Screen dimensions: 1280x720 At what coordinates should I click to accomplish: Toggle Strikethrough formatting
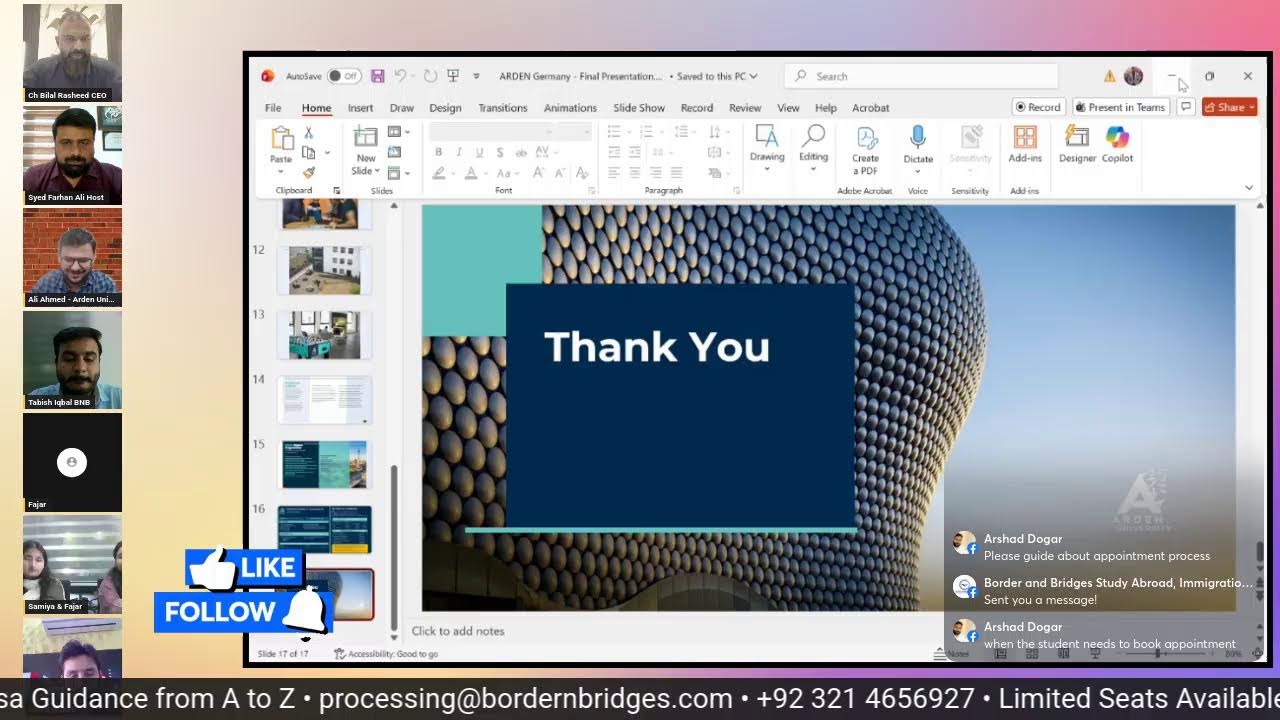[520, 152]
